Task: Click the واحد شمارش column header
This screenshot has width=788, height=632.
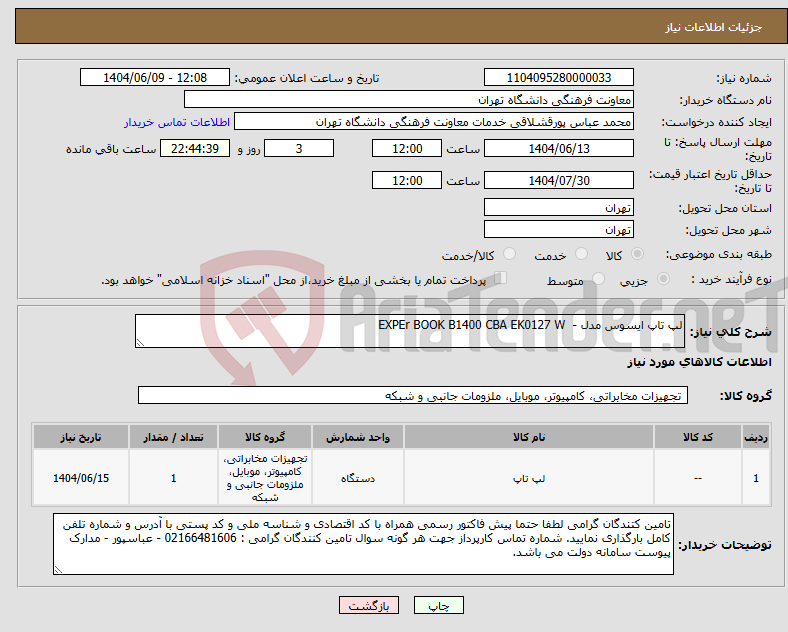Action: [357, 437]
